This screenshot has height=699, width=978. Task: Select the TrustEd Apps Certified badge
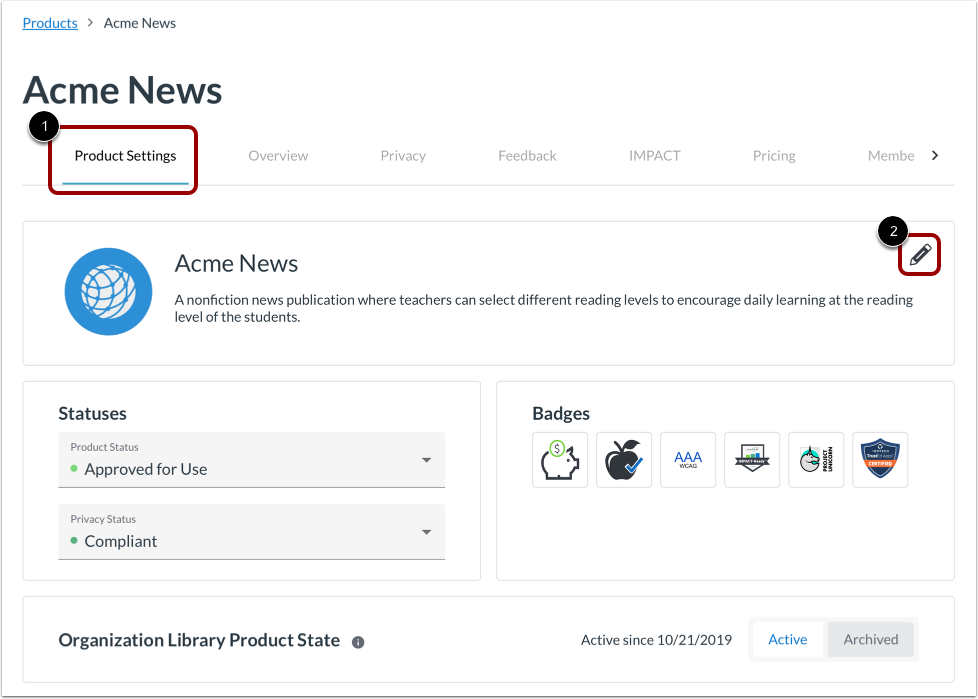(880, 460)
